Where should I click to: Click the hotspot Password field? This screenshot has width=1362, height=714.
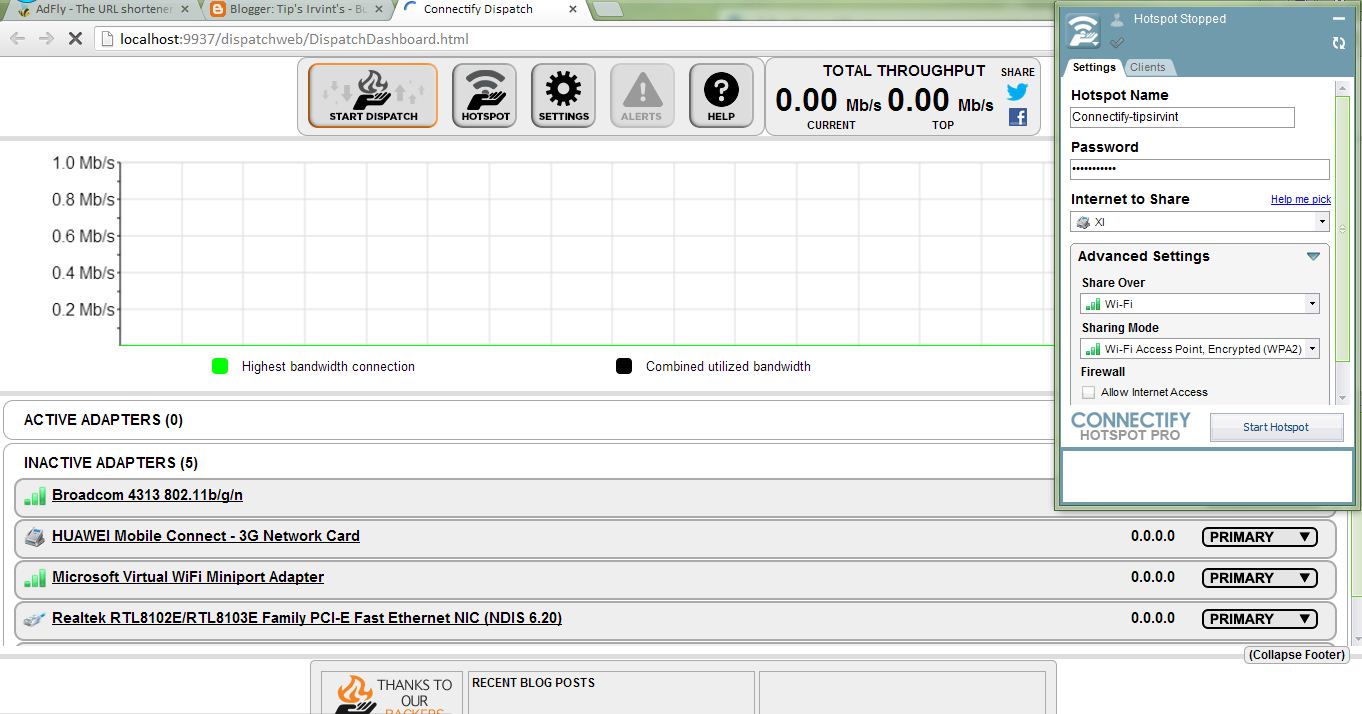[x=1200, y=169]
